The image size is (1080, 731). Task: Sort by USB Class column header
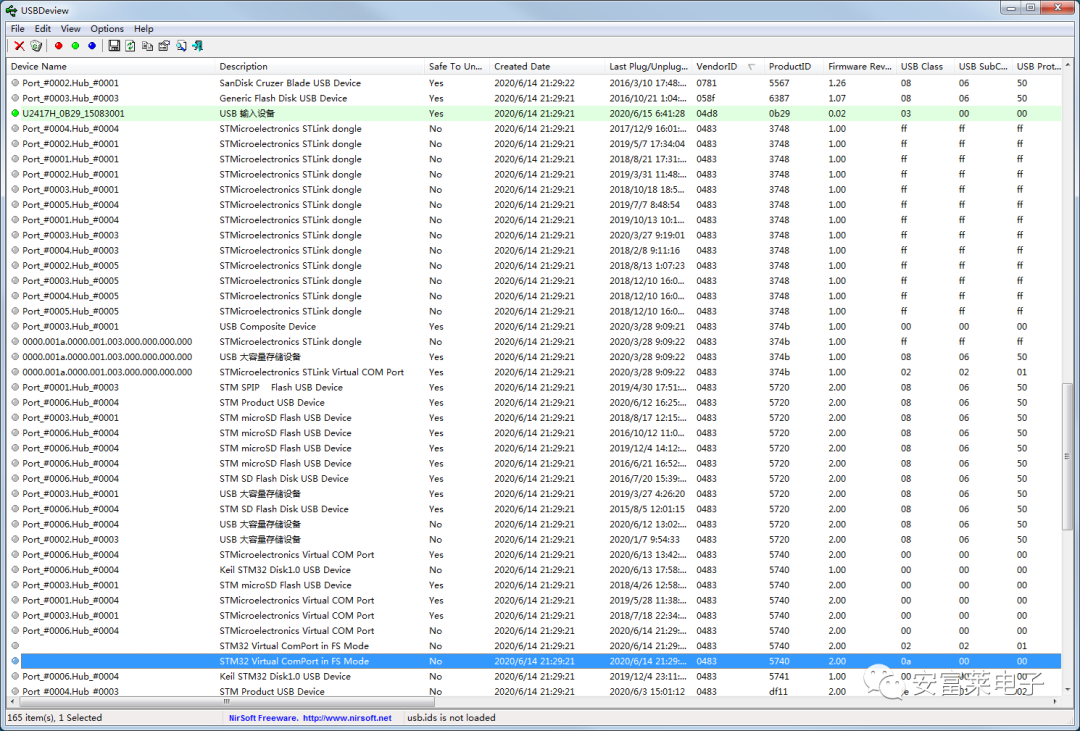pos(925,67)
